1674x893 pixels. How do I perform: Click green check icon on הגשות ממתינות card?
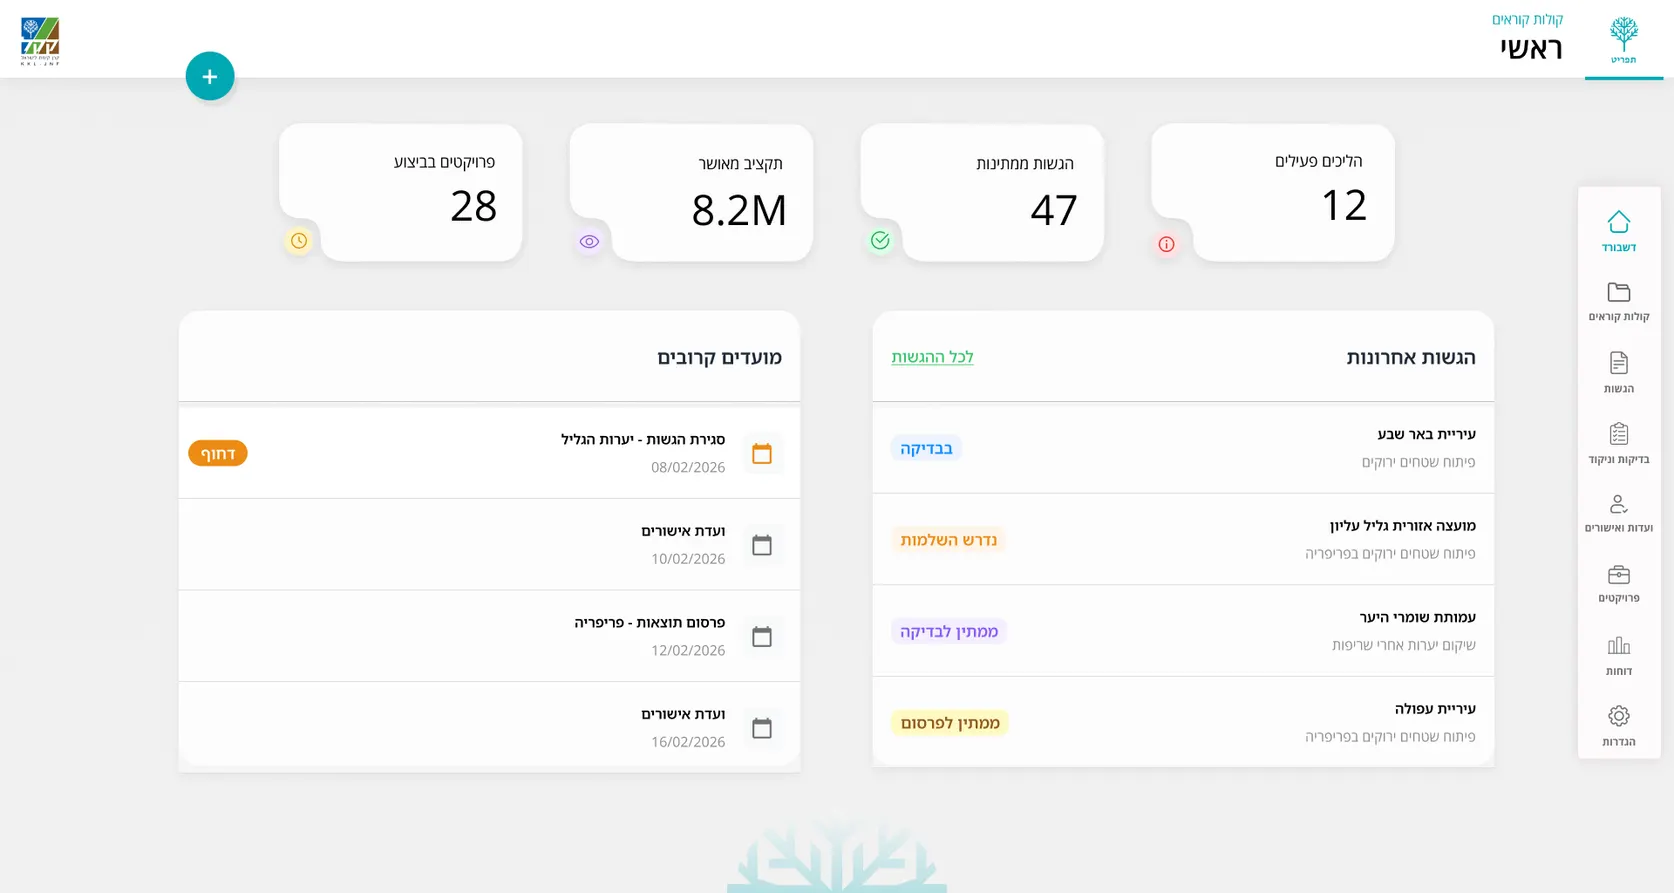click(x=880, y=240)
